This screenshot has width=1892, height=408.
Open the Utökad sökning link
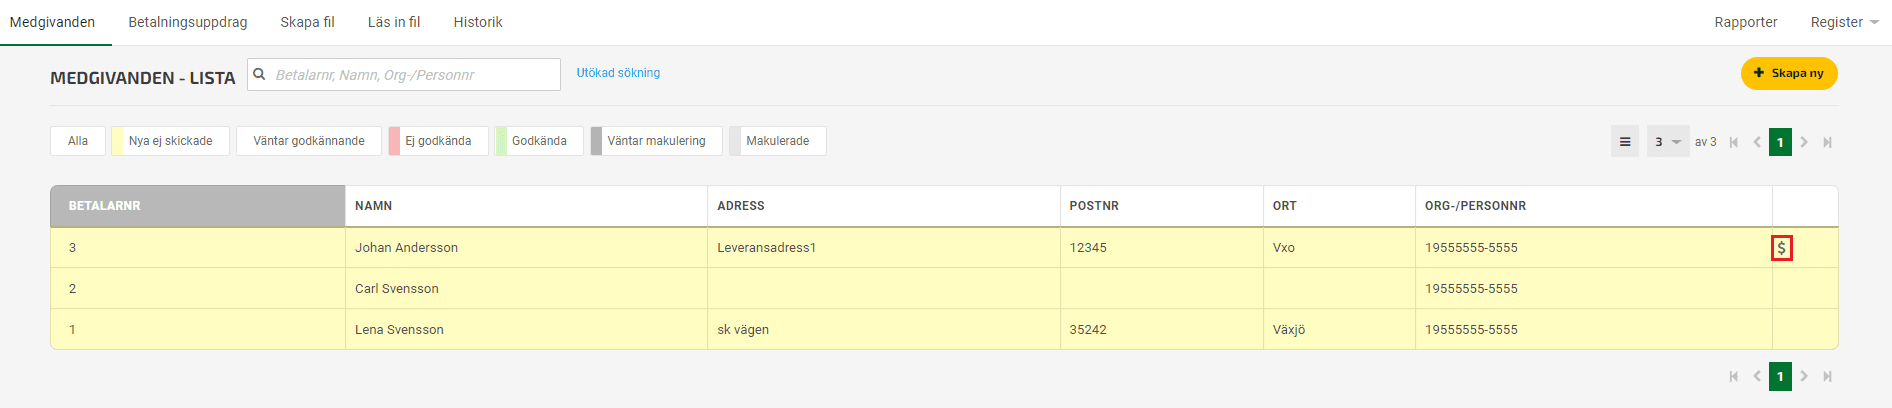[x=618, y=73]
